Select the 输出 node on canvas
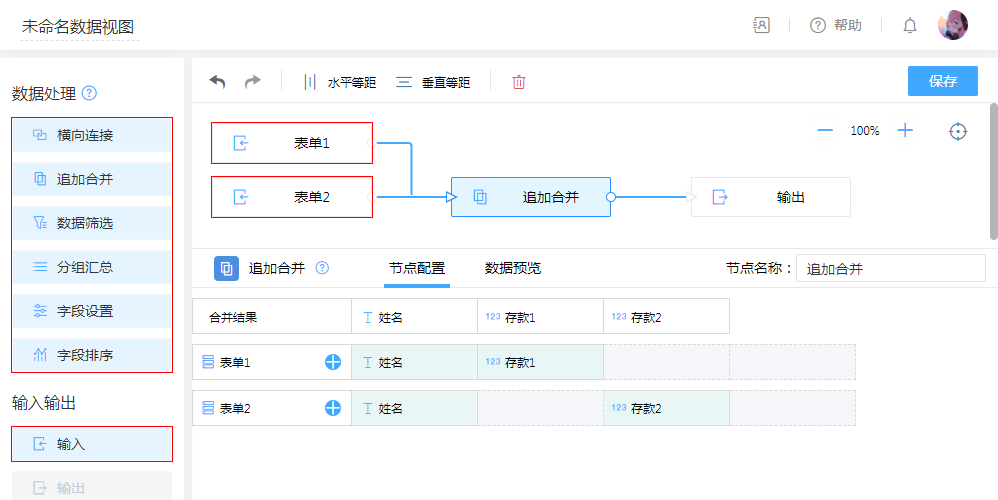This screenshot has height=500, width=998. click(770, 197)
